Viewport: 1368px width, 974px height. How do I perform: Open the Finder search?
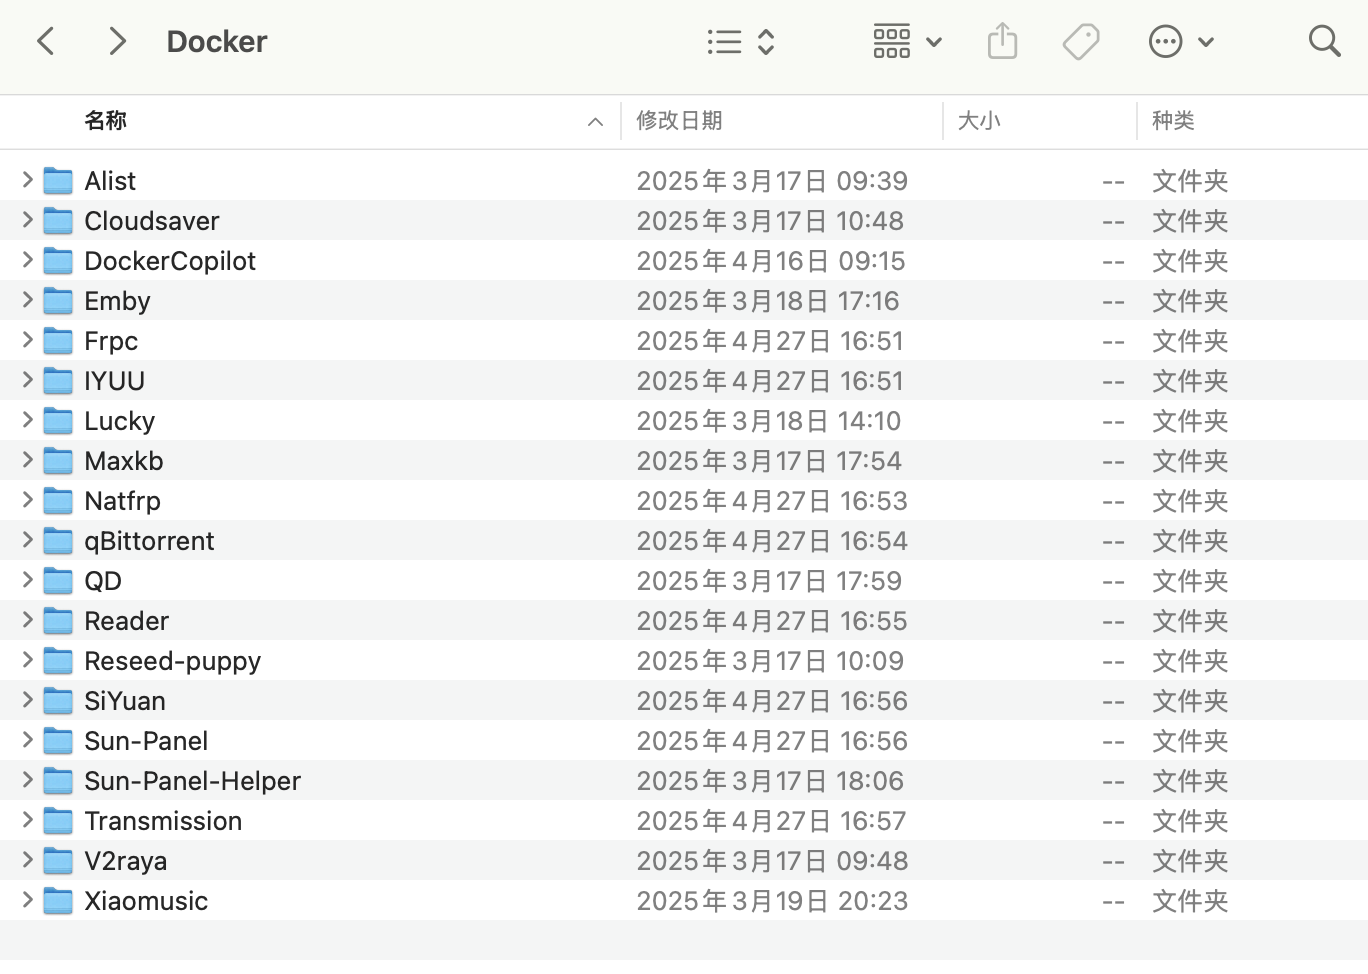(x=1325, y=41)
